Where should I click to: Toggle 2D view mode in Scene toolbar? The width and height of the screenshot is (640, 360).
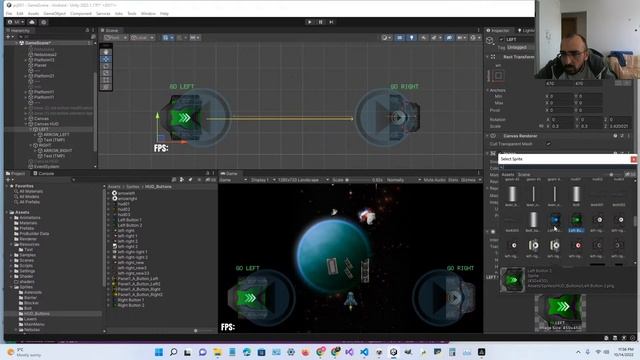pos(400,38)
